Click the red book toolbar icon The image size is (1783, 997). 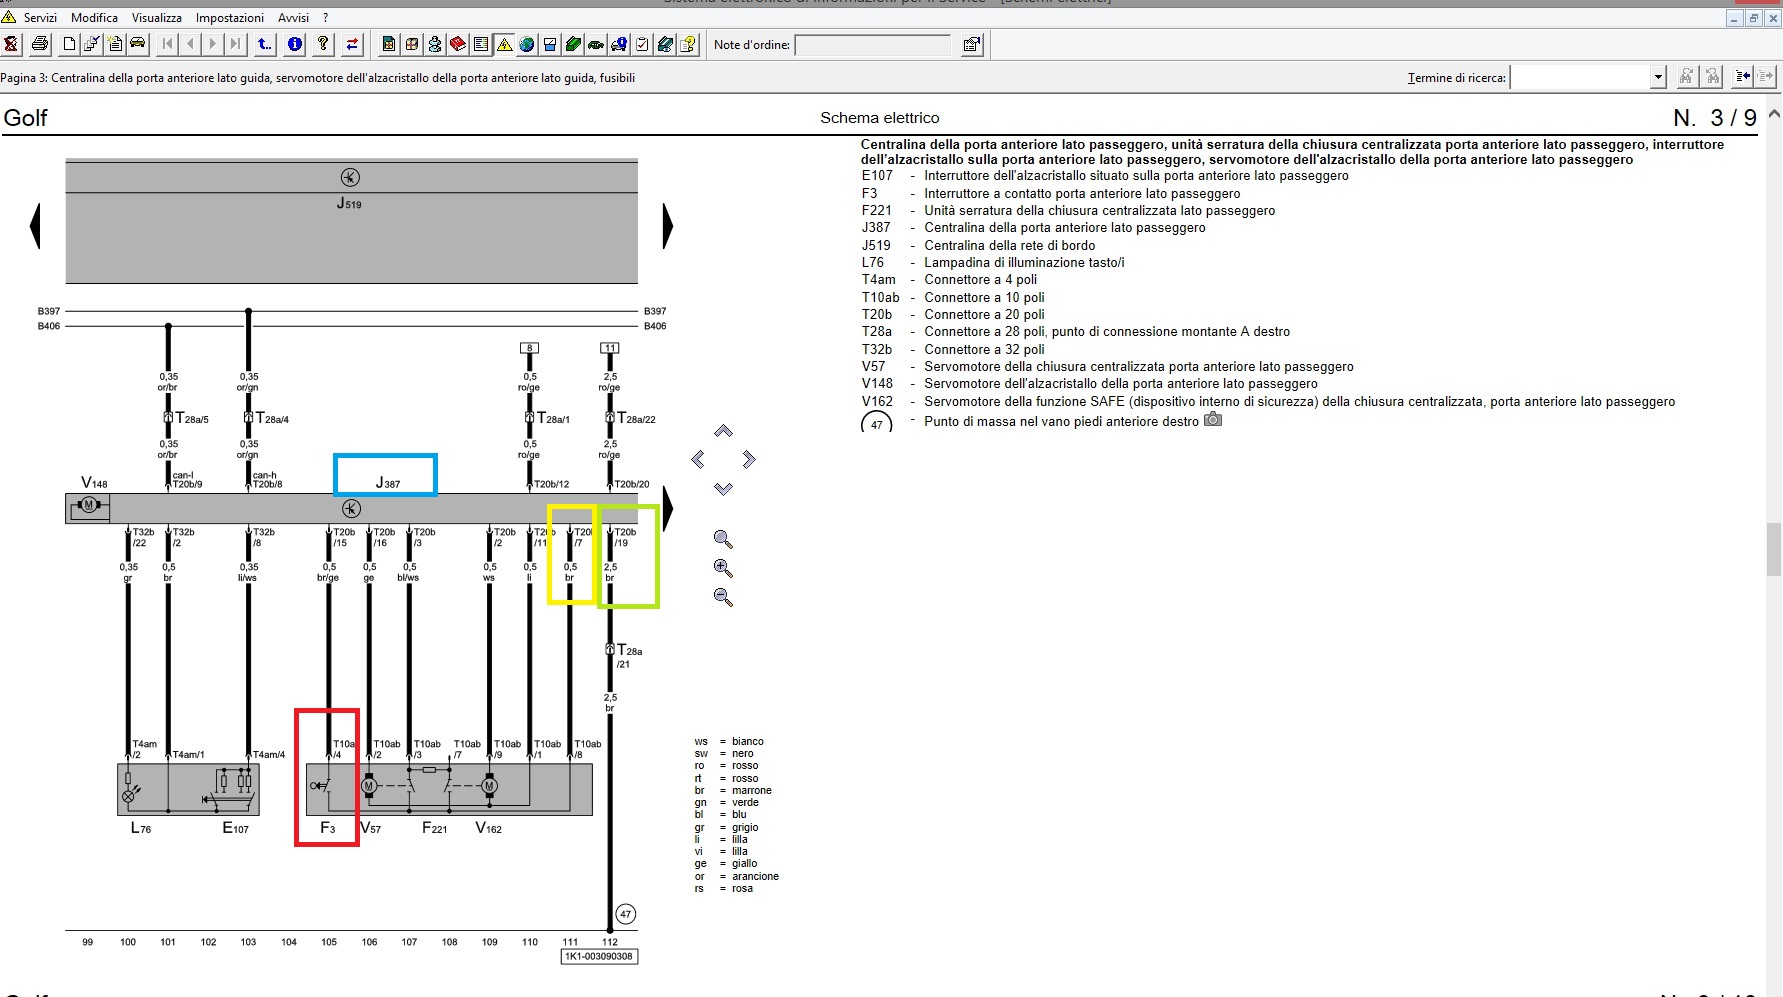457,44
